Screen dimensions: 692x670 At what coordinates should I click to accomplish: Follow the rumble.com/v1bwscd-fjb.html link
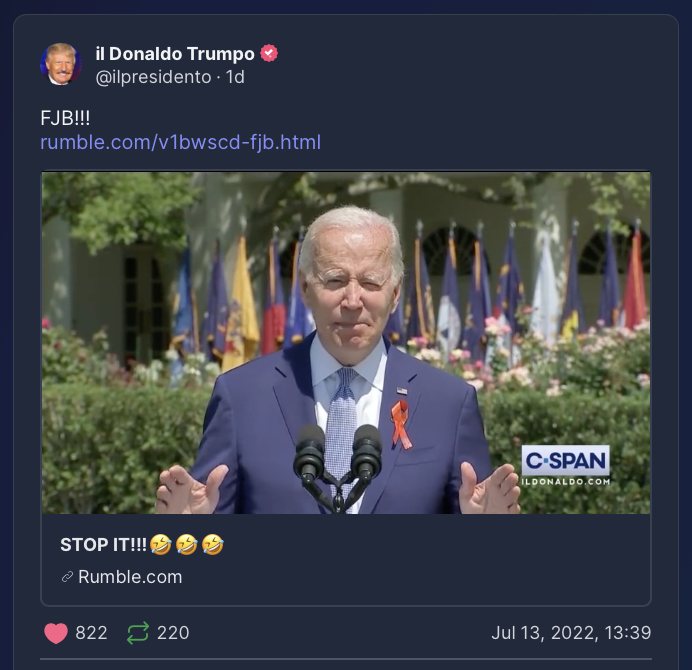[181, 142]
